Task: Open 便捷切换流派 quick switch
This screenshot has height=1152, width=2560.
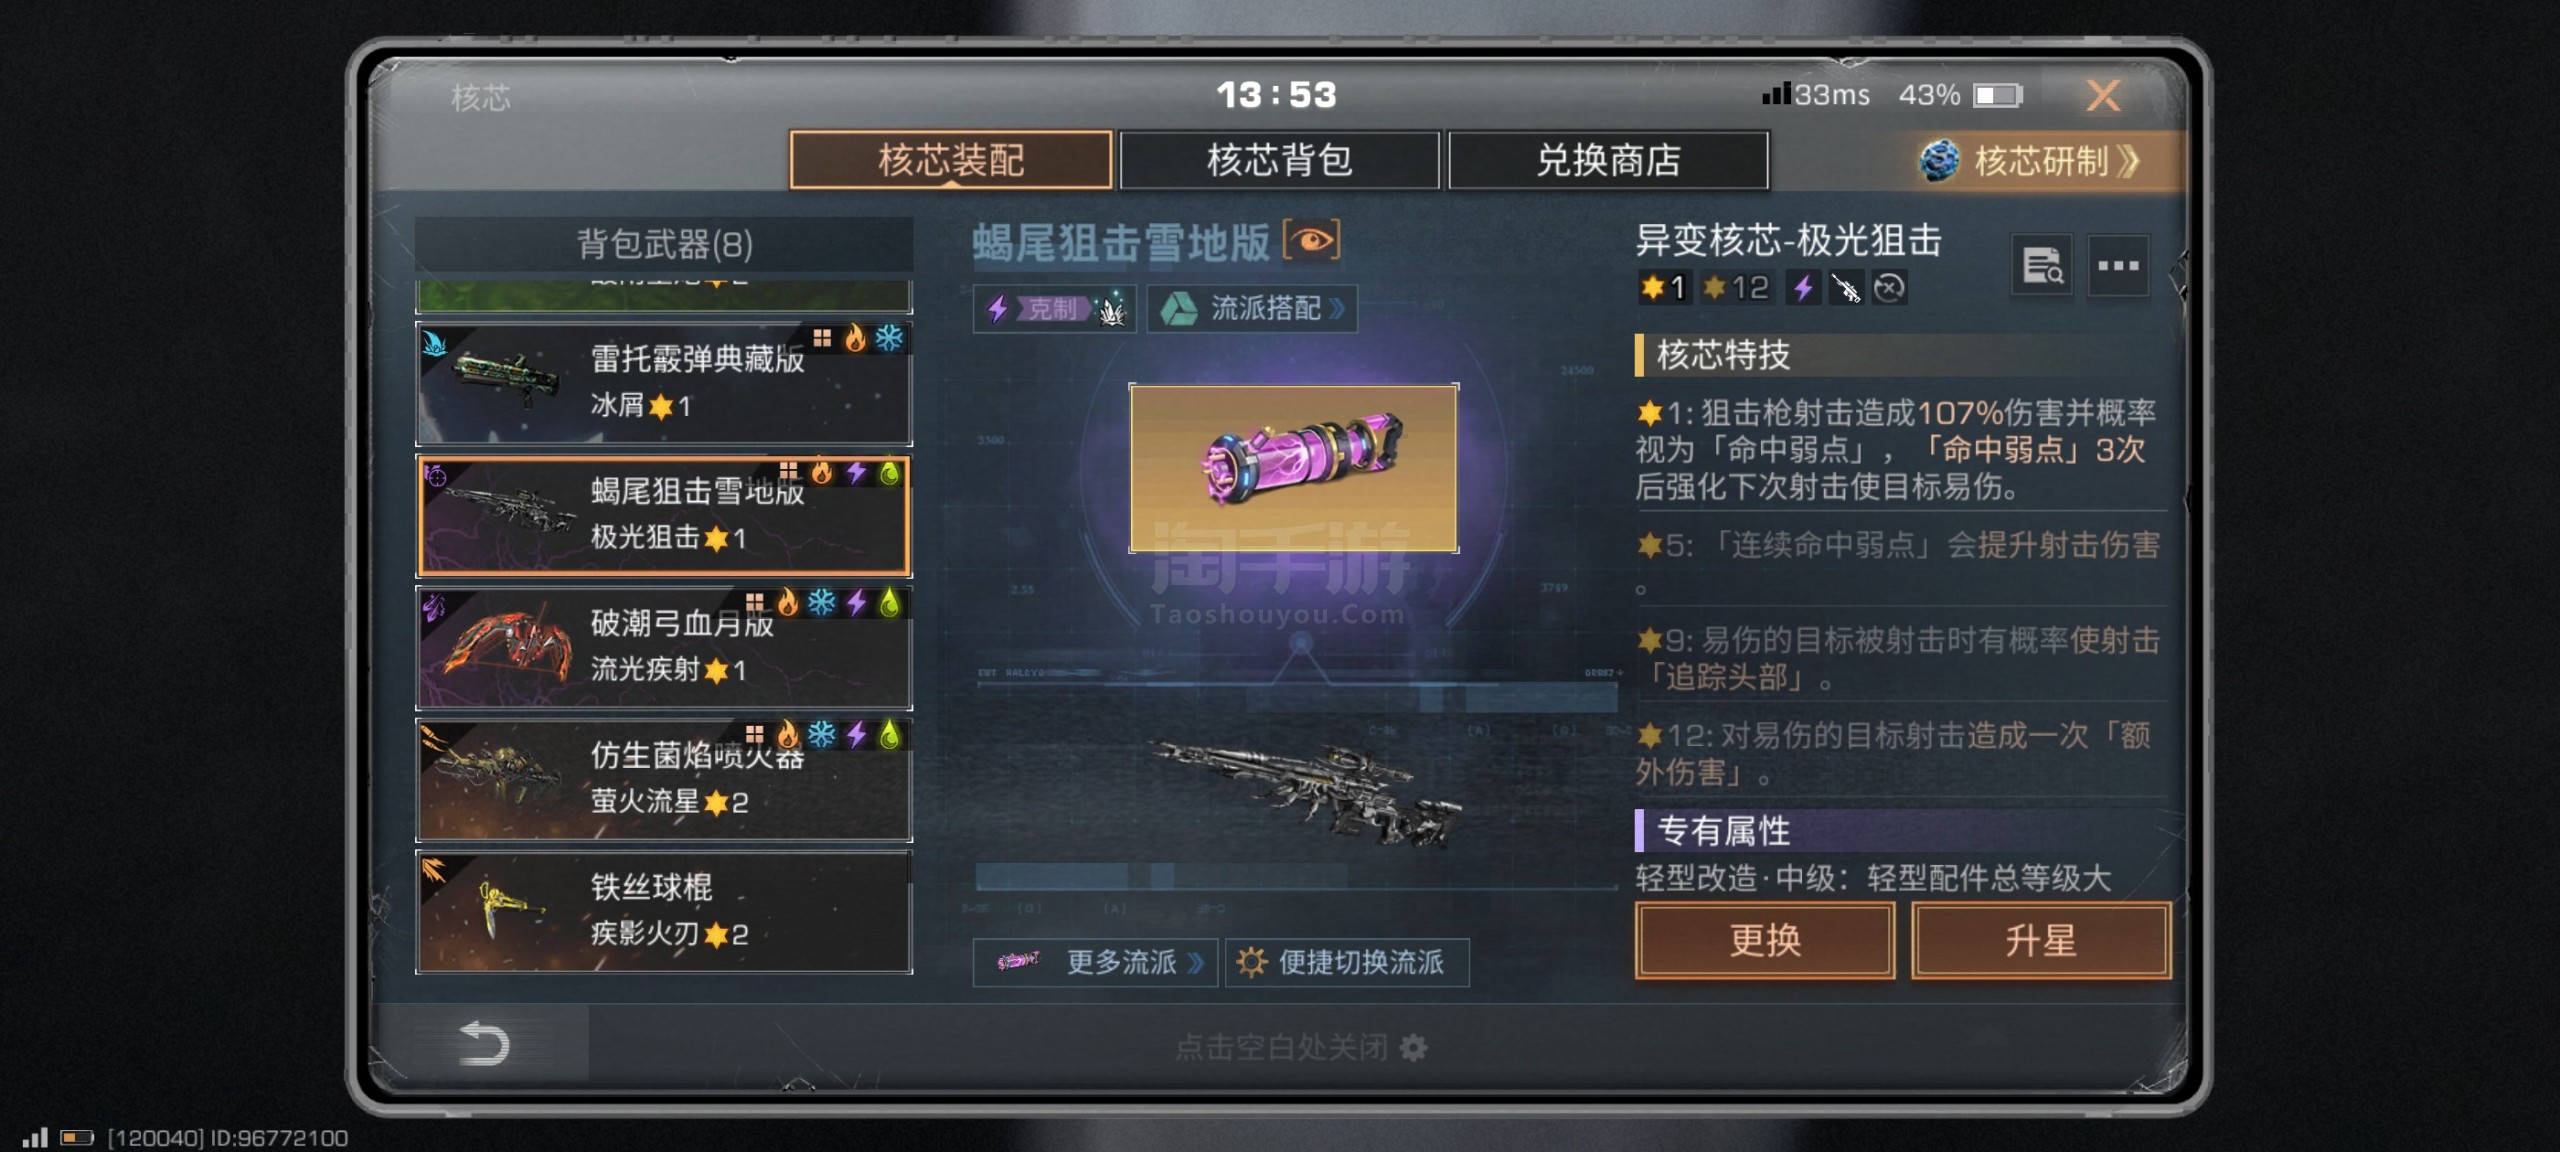Action: tap(1347, 962)
